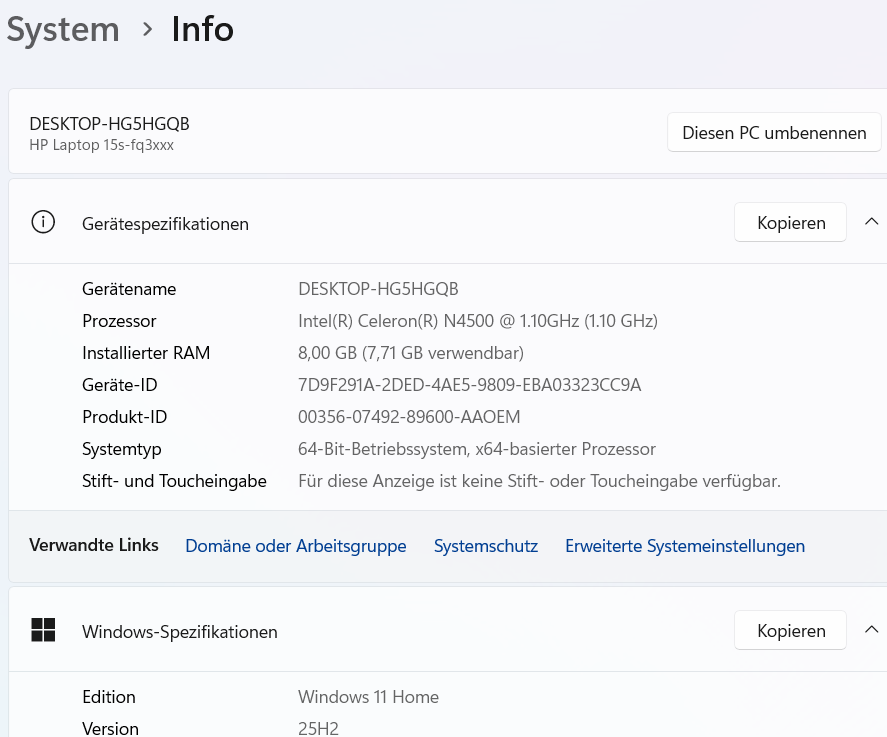Select the Geräte-ID value 7D9F291A-2DED-4AE5-9809-EBA03323CC9A

coord(470,385)
